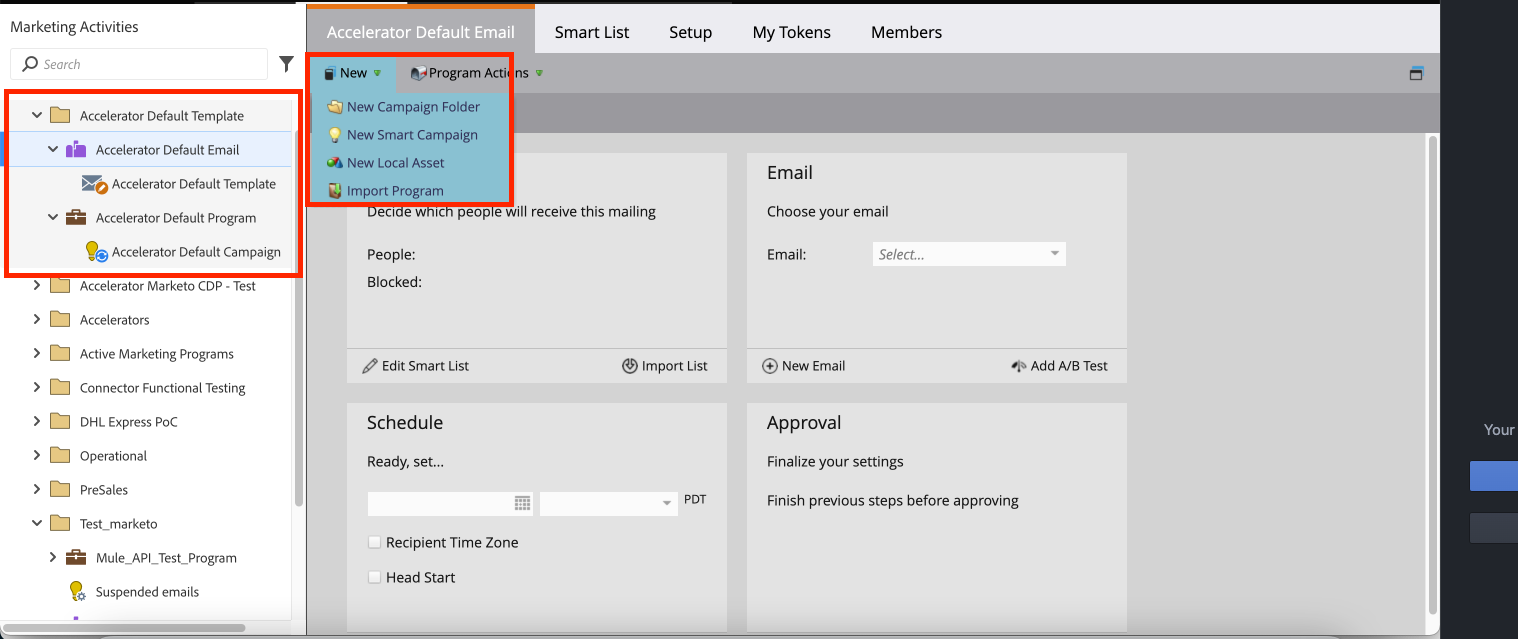
Task: Open the Members tab
Action: tap(906, 32)
